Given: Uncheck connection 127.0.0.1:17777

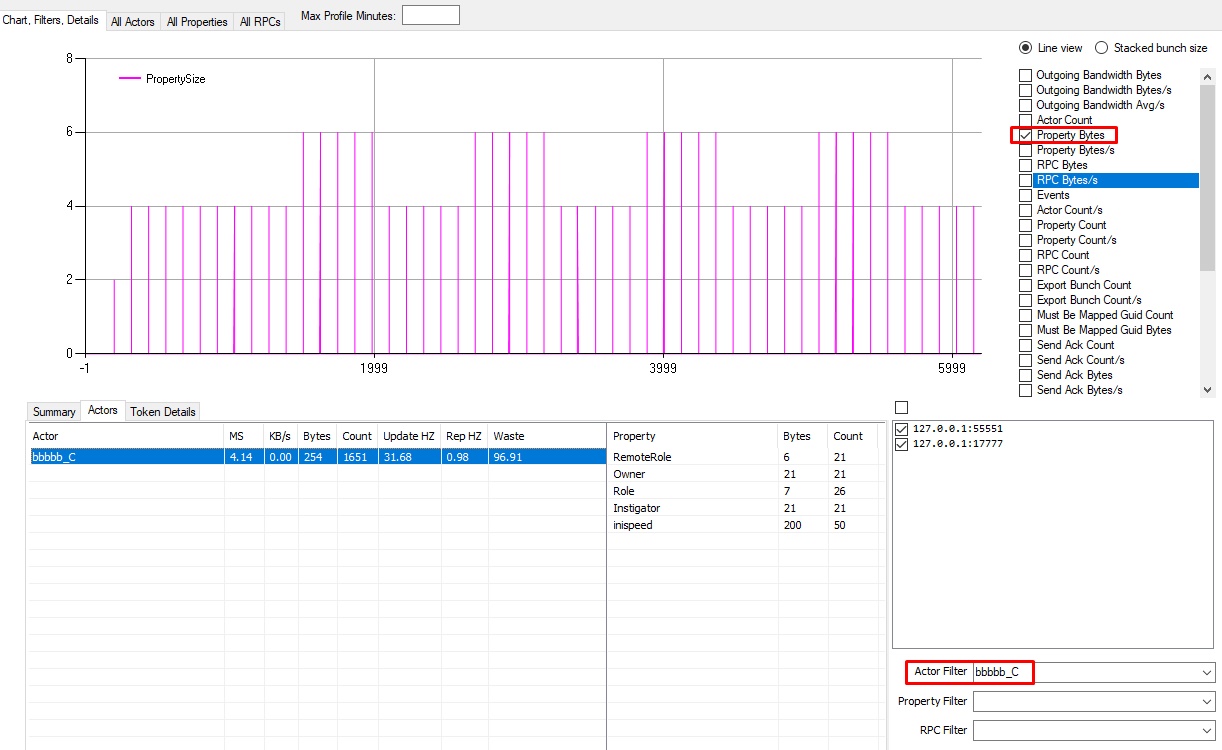Looking at the screenshot, I should coord(902,444).
